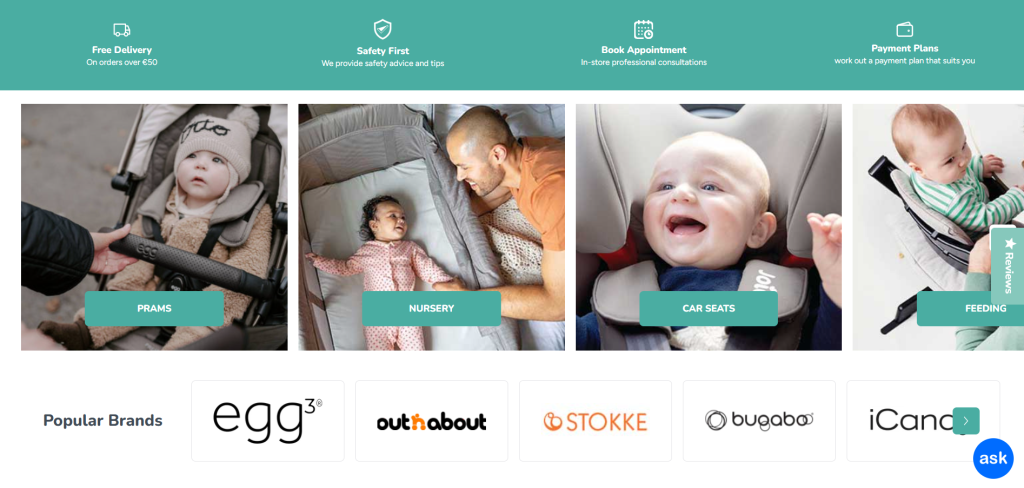Open the NURSERY category

tap(431, 308)
